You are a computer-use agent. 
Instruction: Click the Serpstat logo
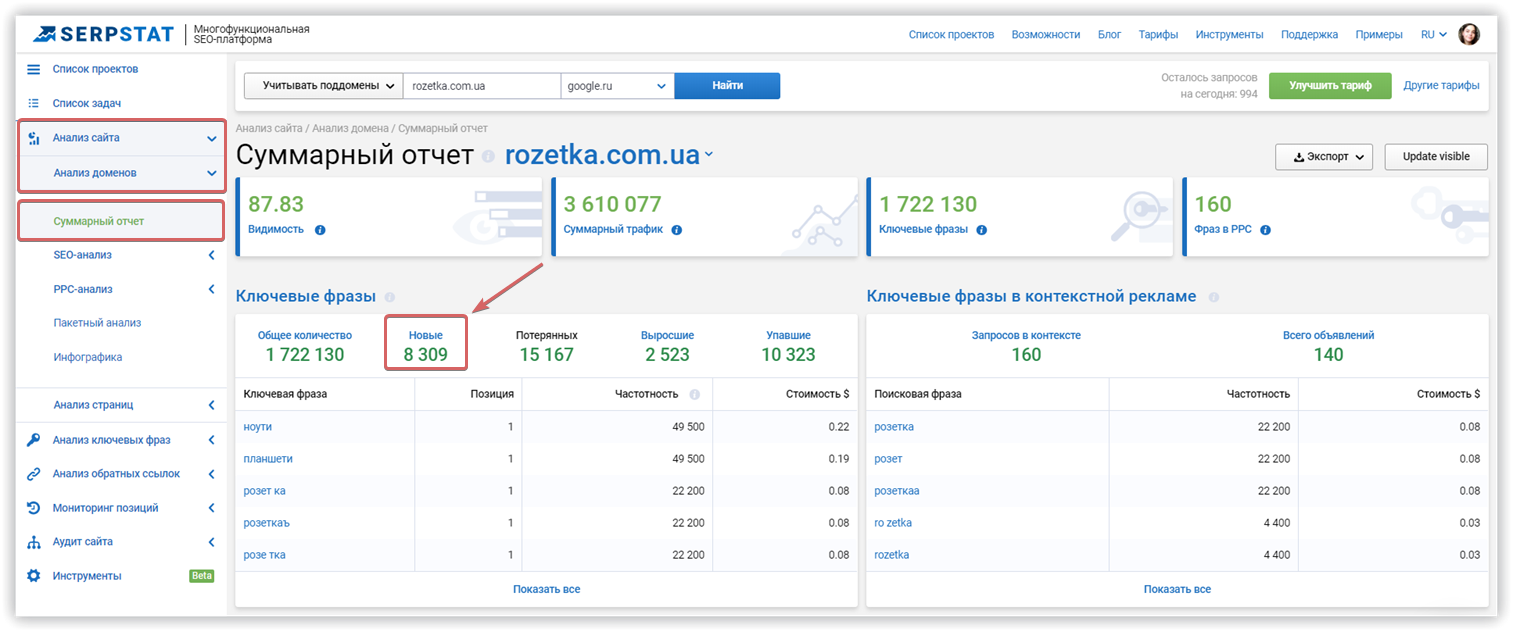tap(103, 34)
